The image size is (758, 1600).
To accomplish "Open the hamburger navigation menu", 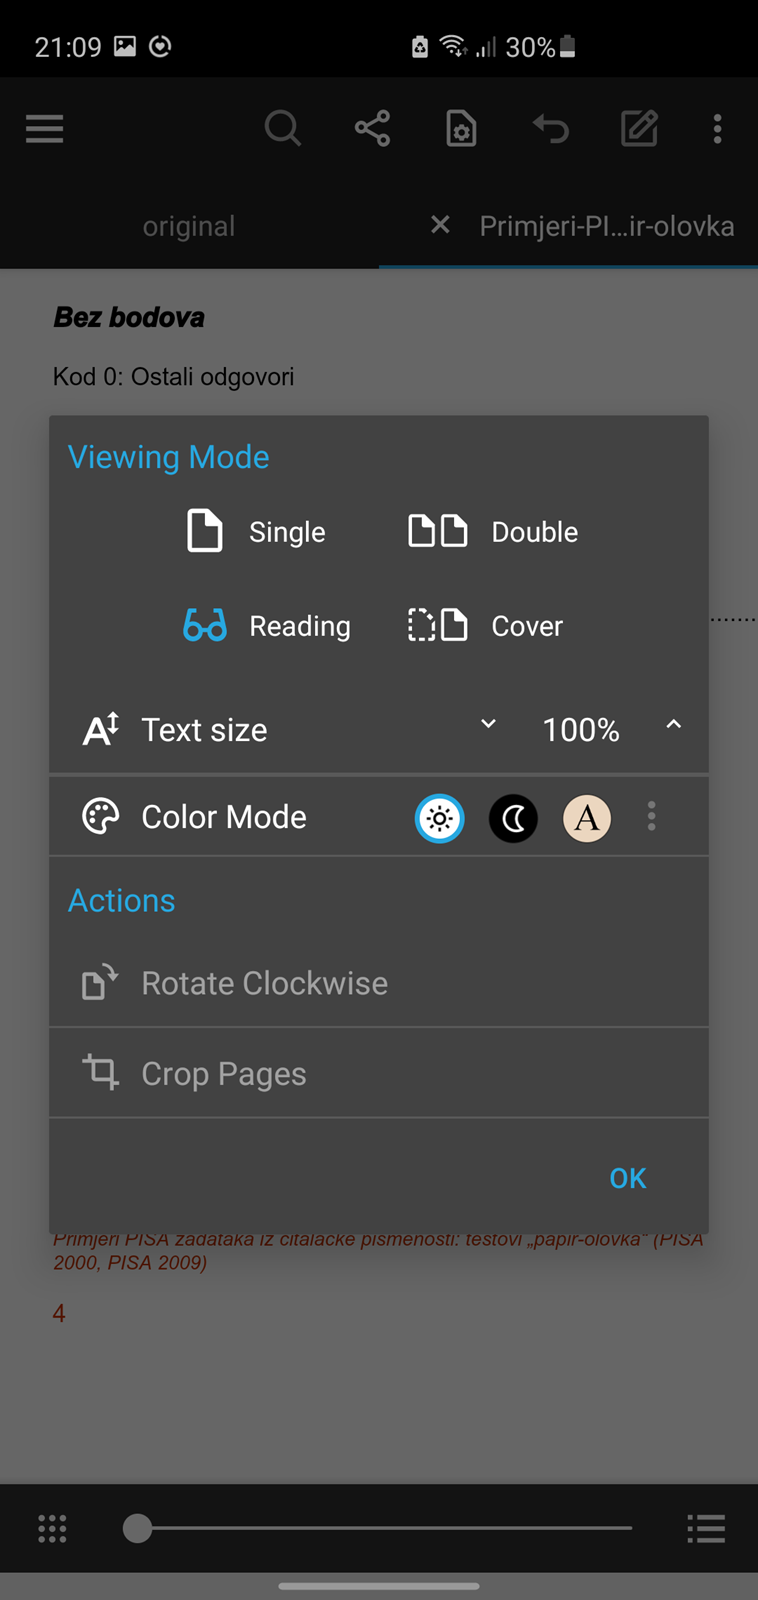I will click(x=44, y=129).
